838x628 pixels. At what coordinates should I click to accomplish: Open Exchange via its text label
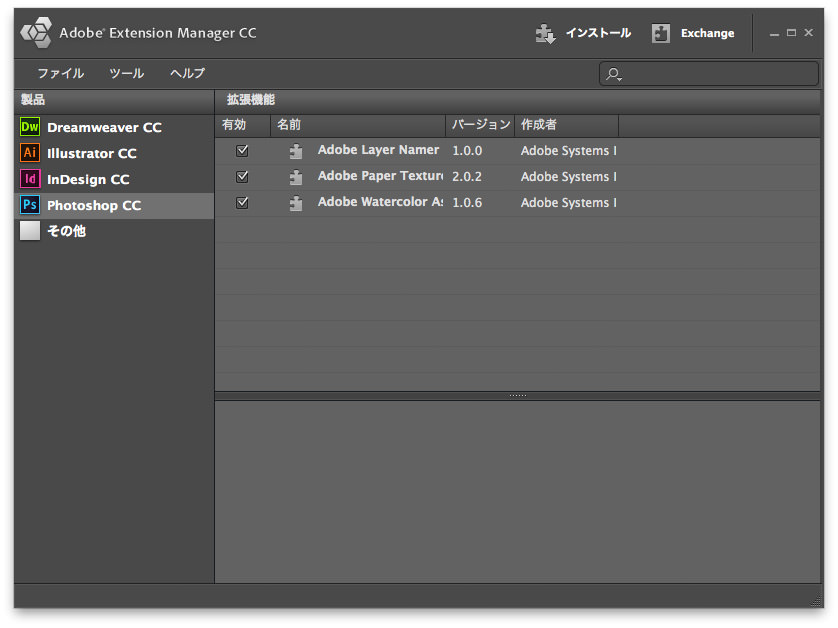pos(708,33)
